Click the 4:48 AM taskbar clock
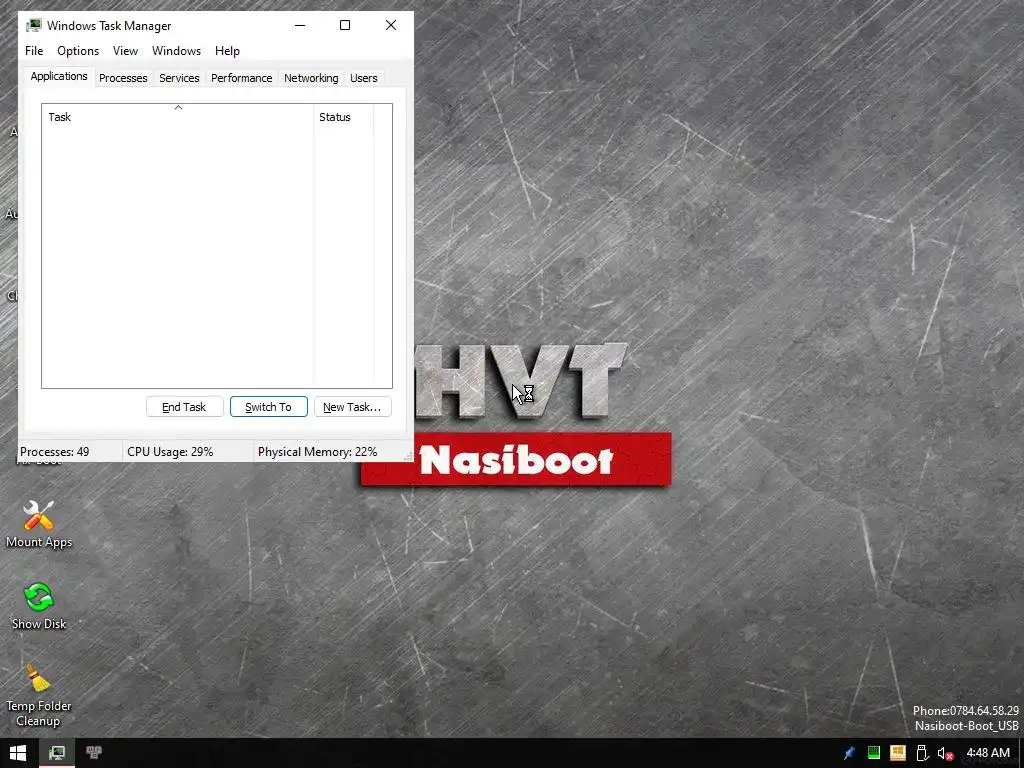 (988, 753)
